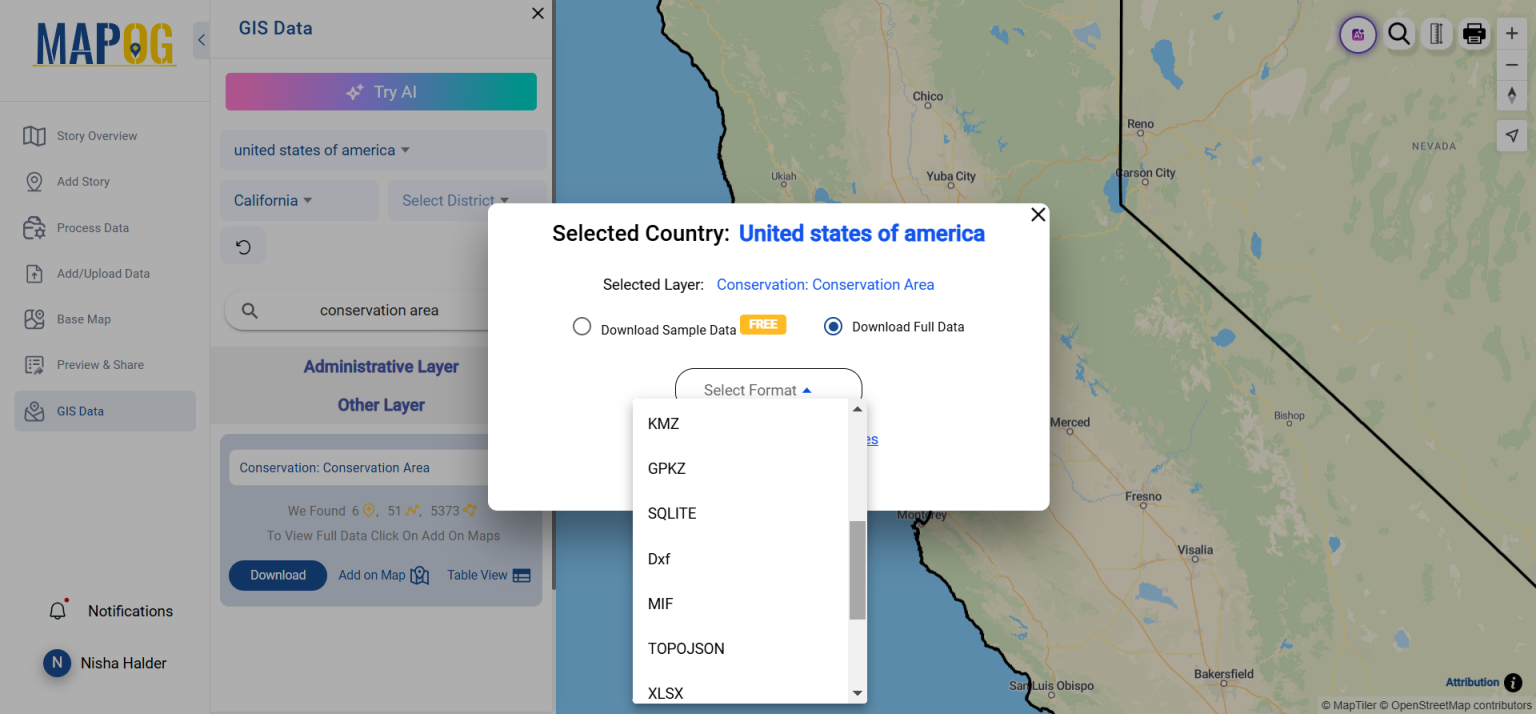
Task: Click the compass to reset map bearing
Action: tap(1511, 95)
